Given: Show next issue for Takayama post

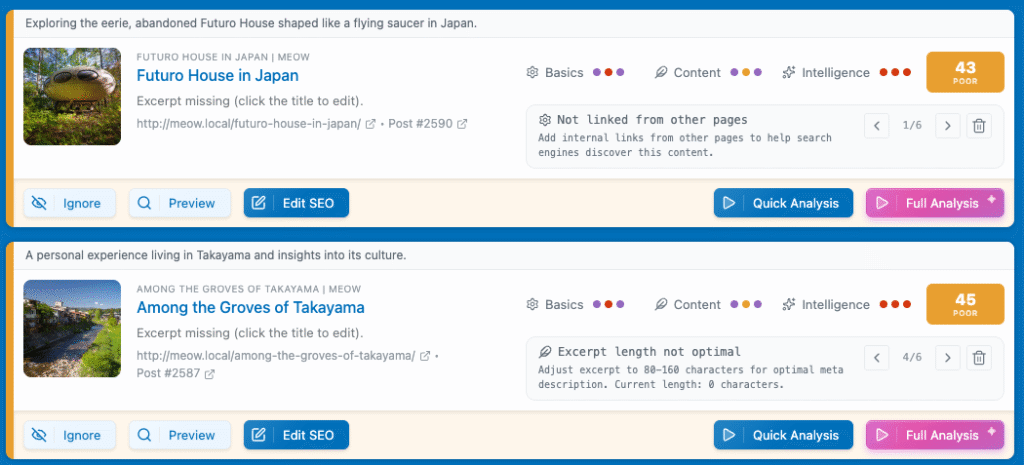Looking at the screenshot, I should 947,358.
